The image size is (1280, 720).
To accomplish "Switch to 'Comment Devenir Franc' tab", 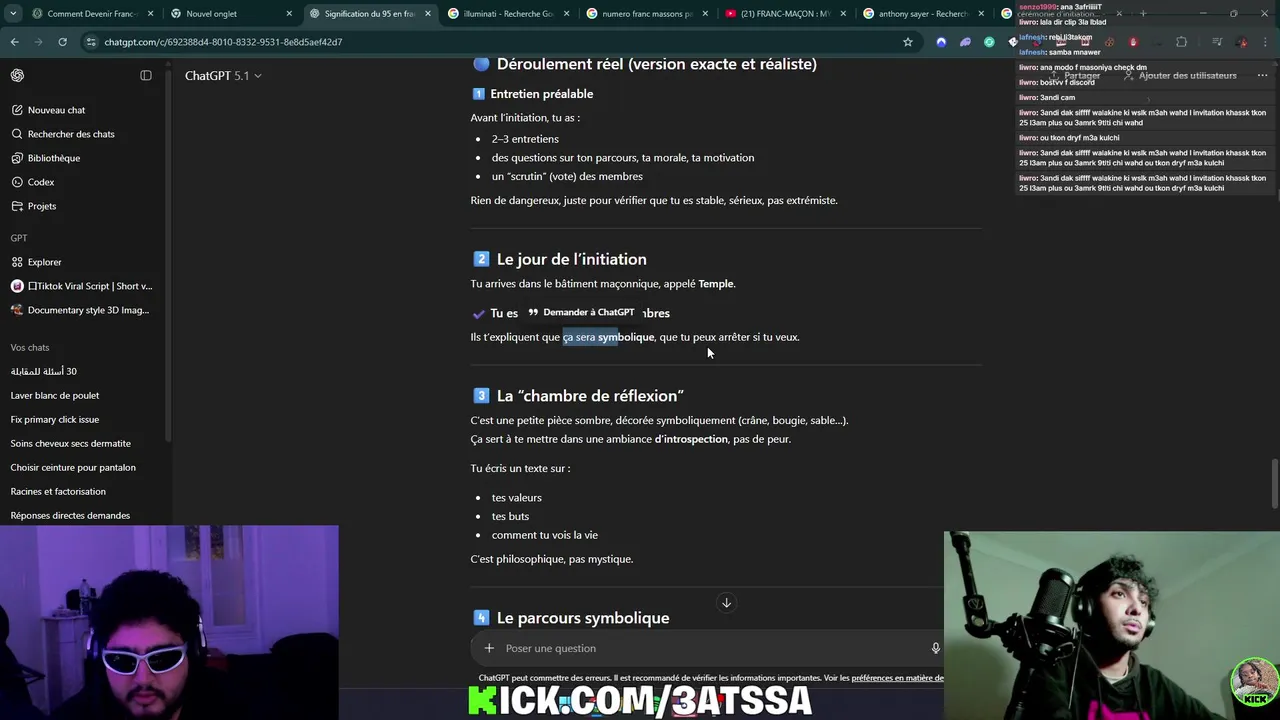I will coord(90,14).
